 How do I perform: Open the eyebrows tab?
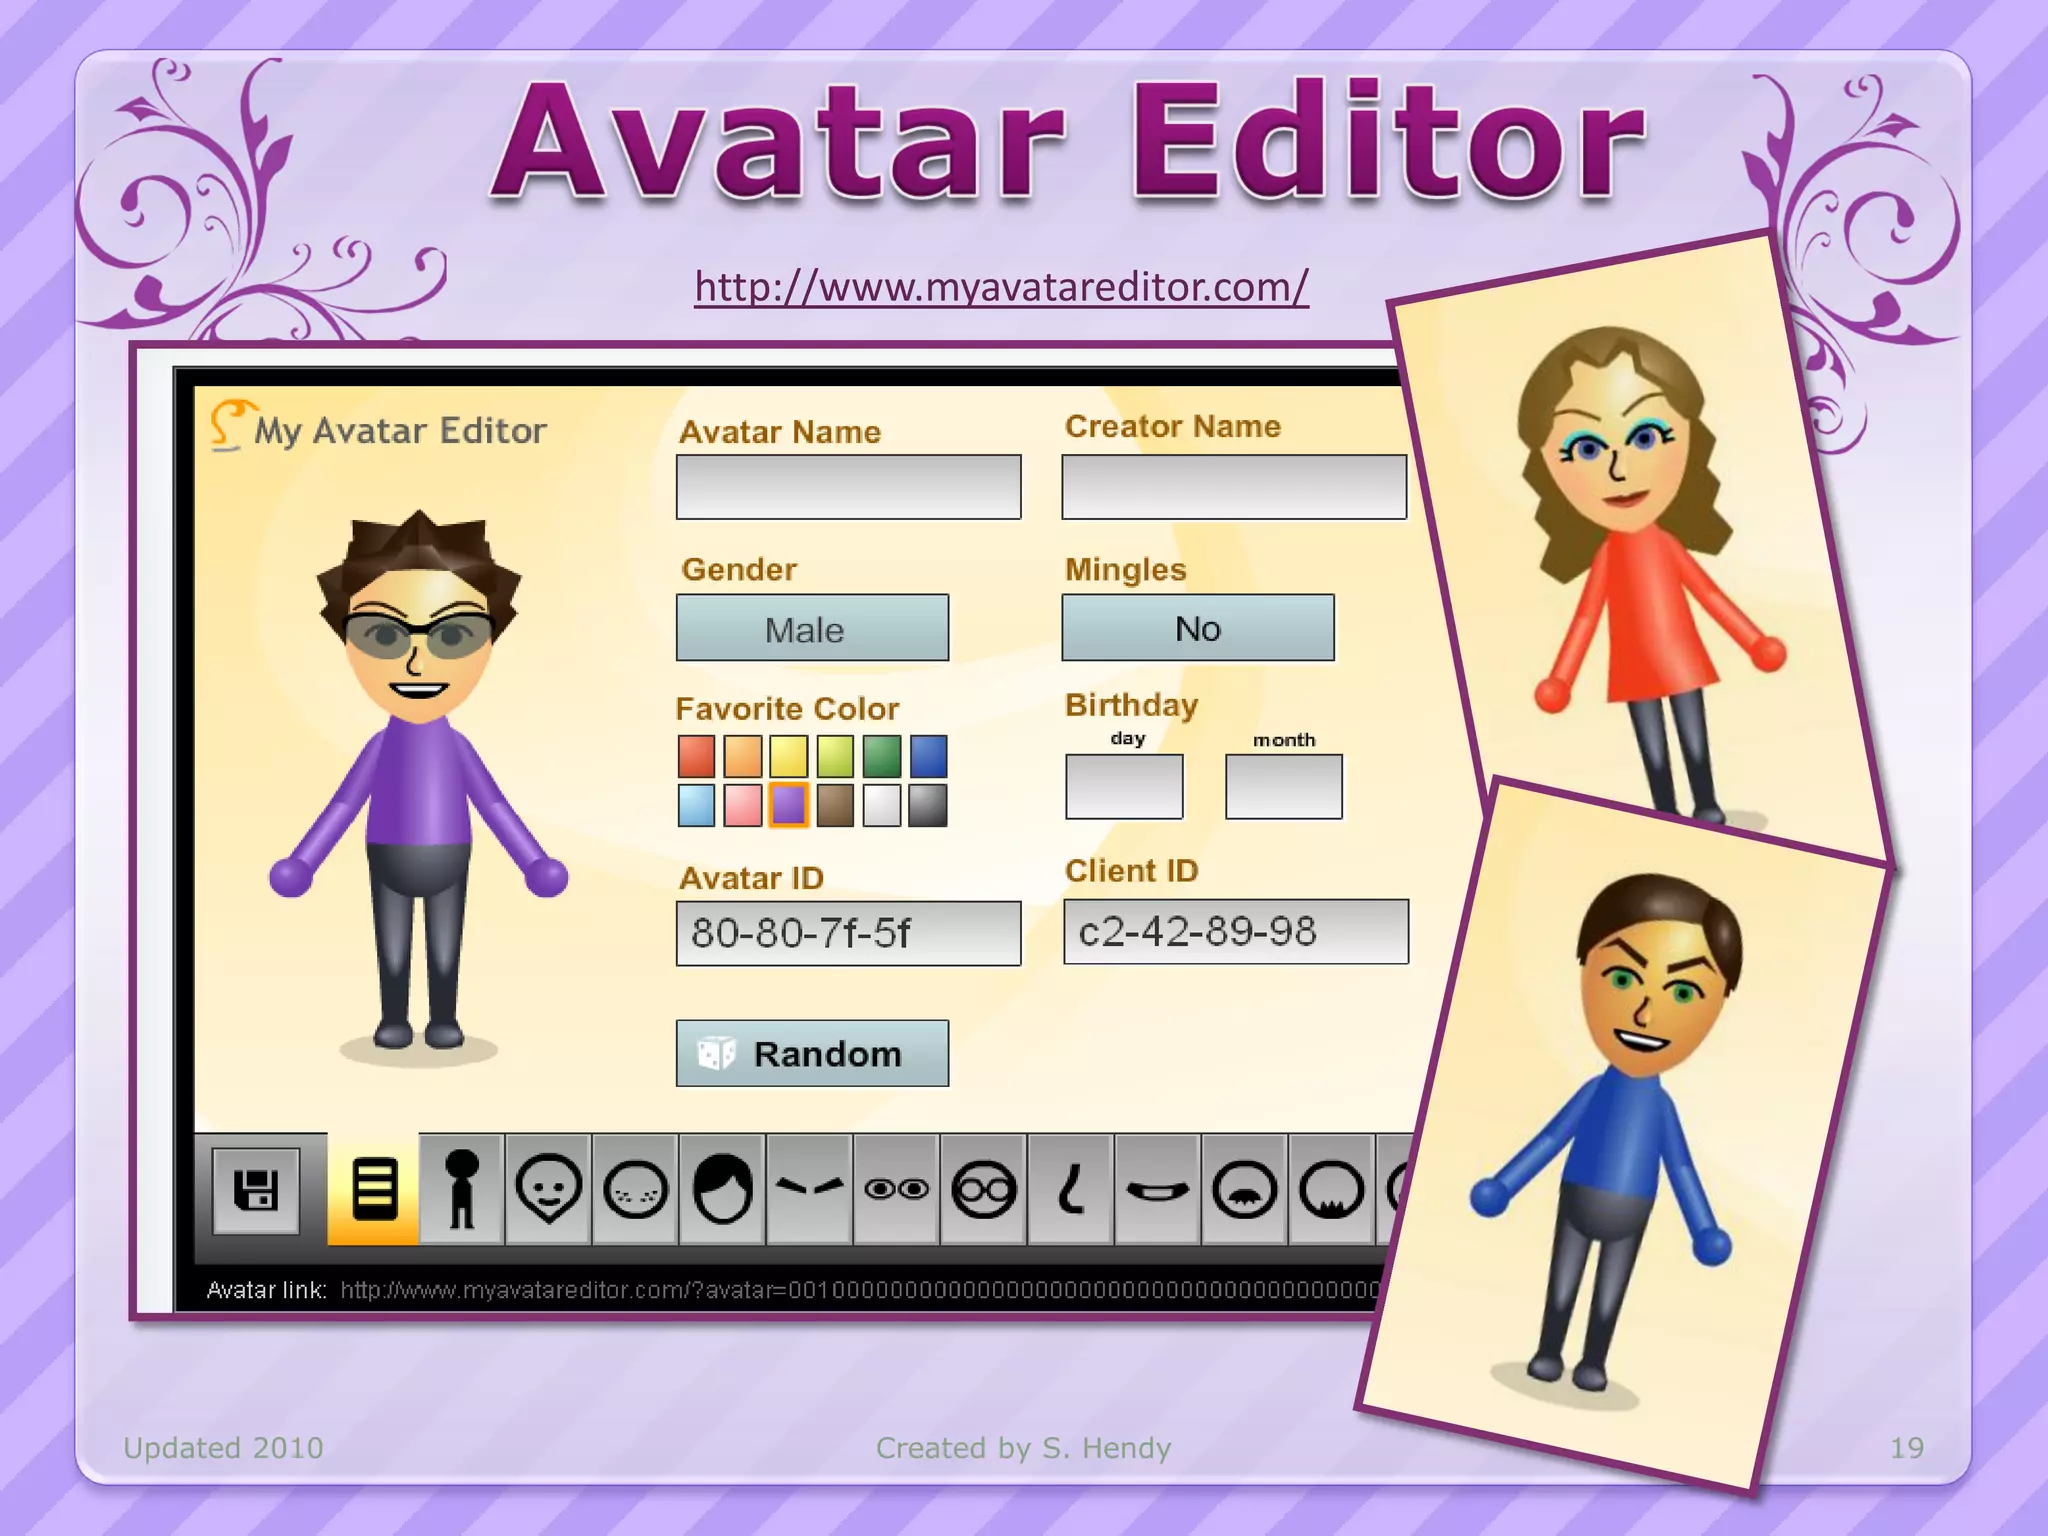click(x=809, y=1189)
